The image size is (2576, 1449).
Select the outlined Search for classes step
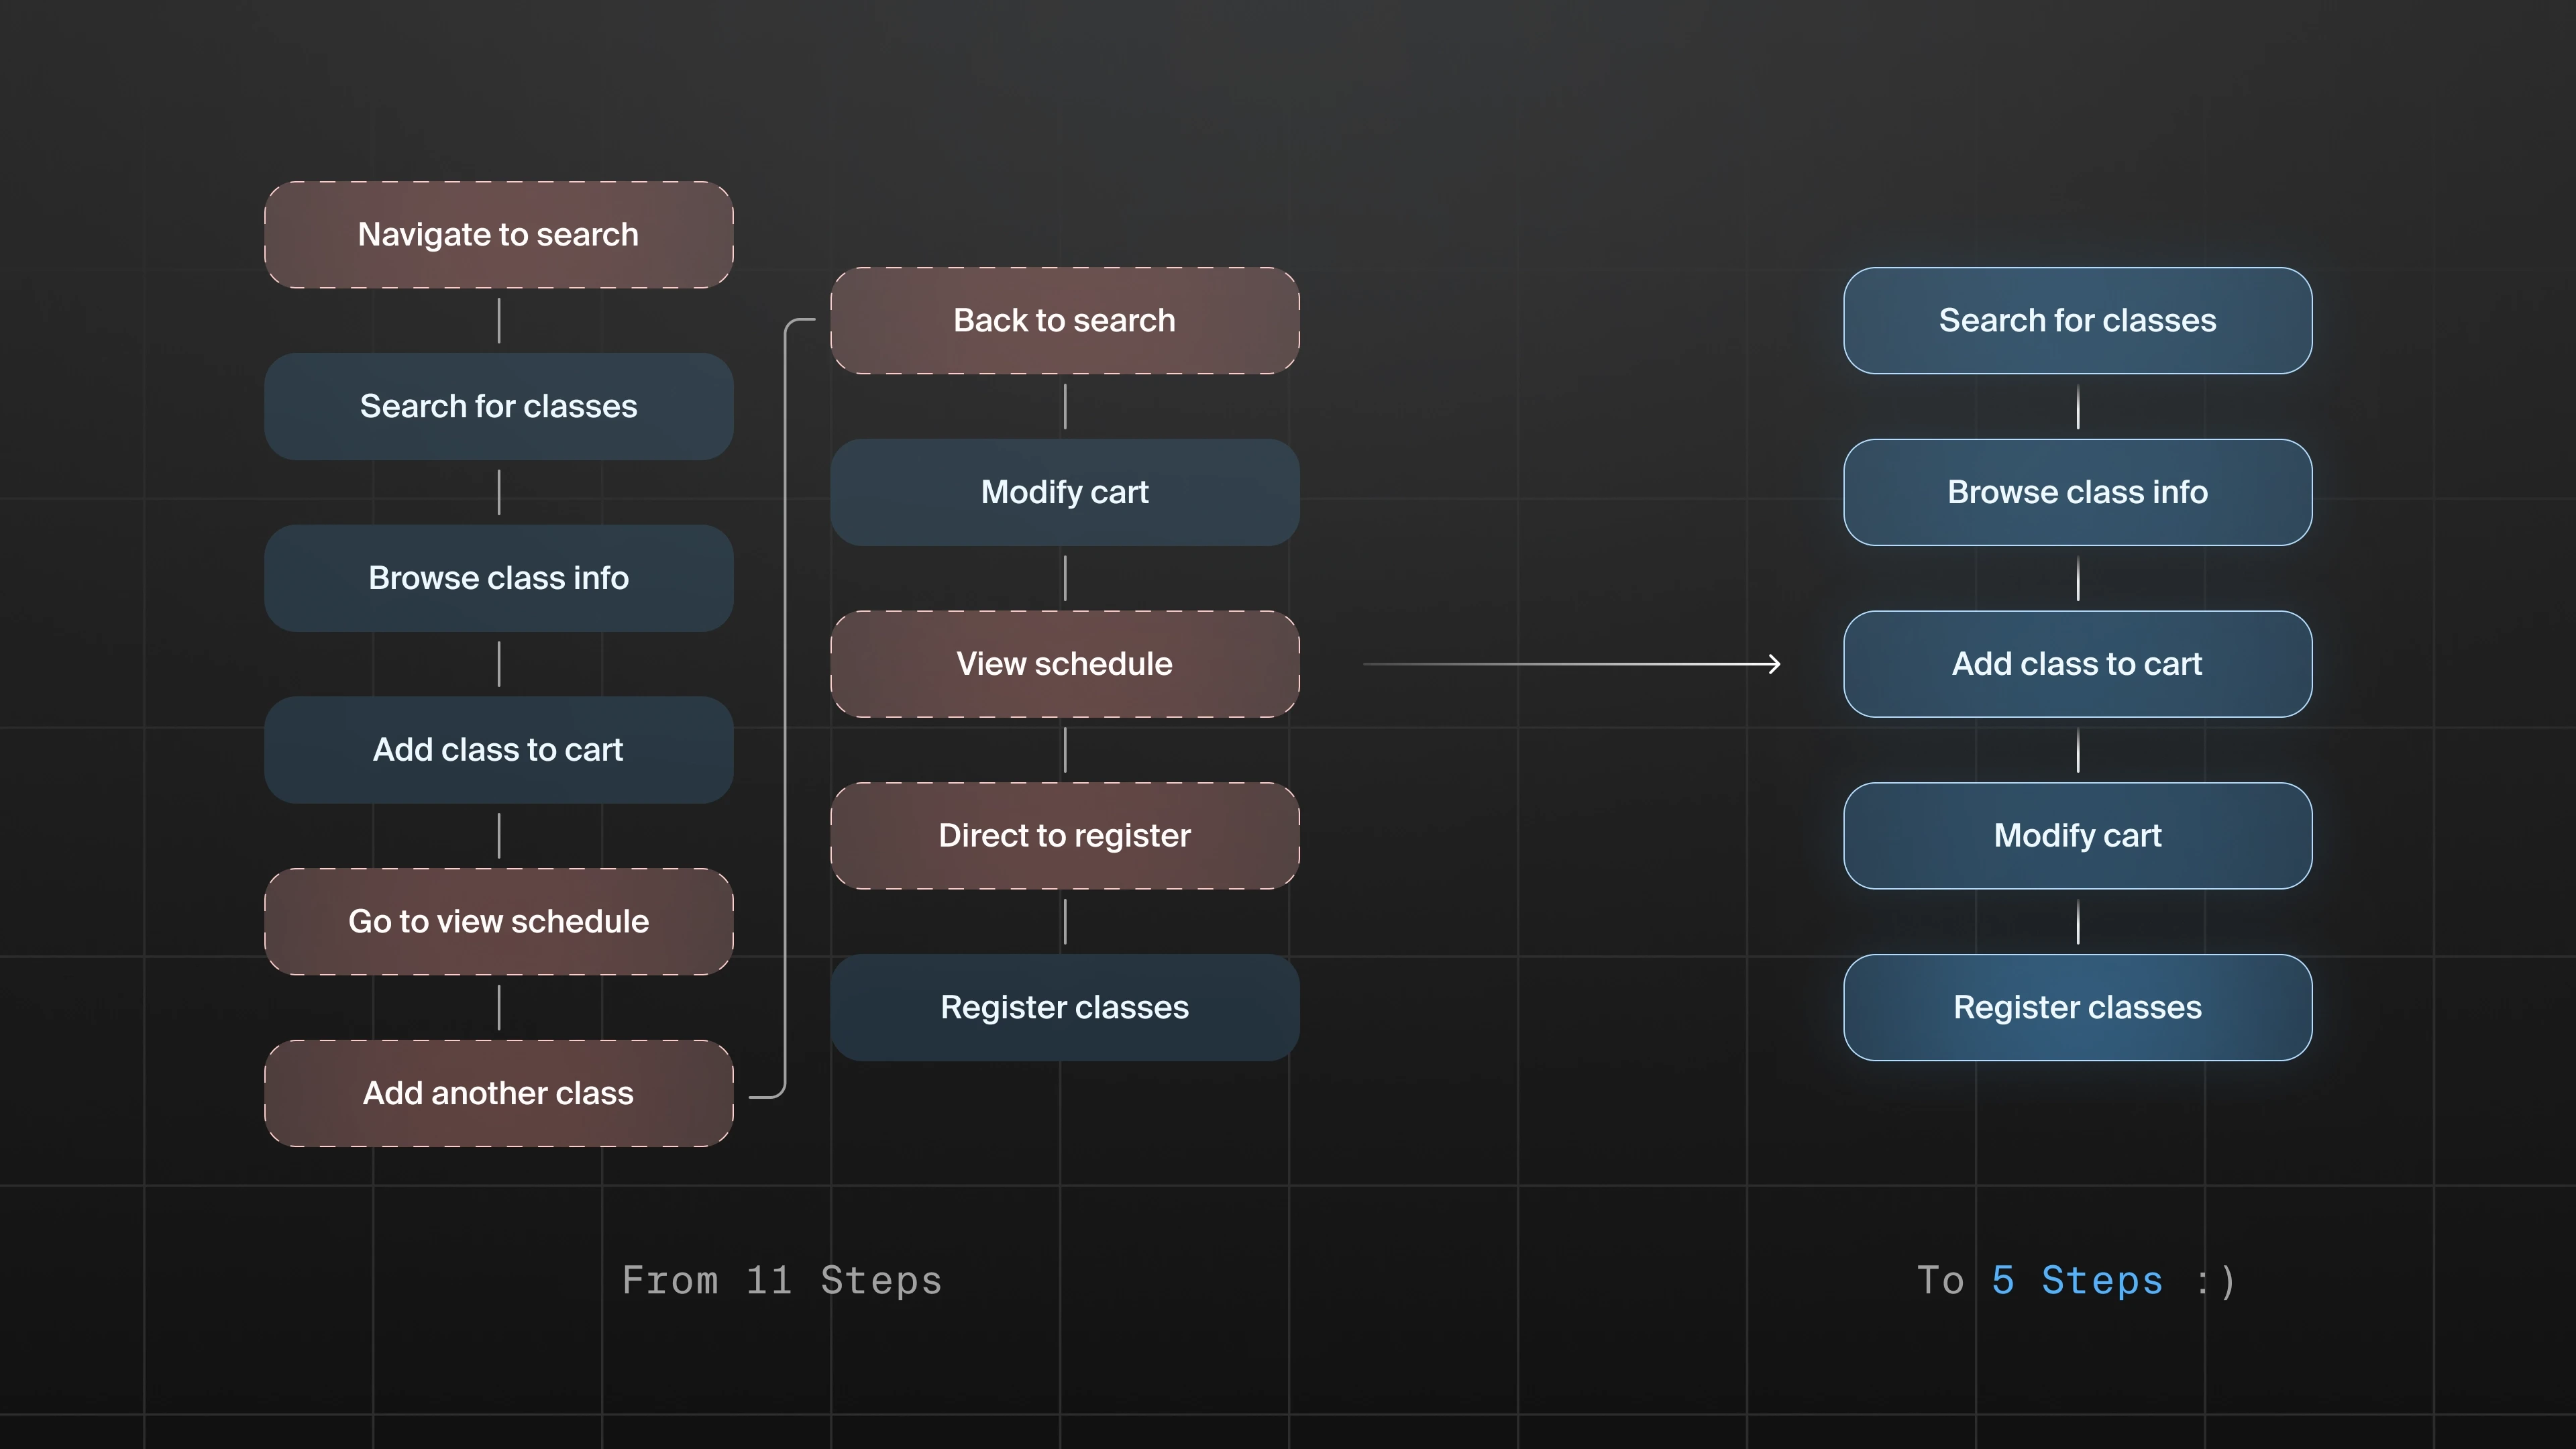[x=2077, y=321]
